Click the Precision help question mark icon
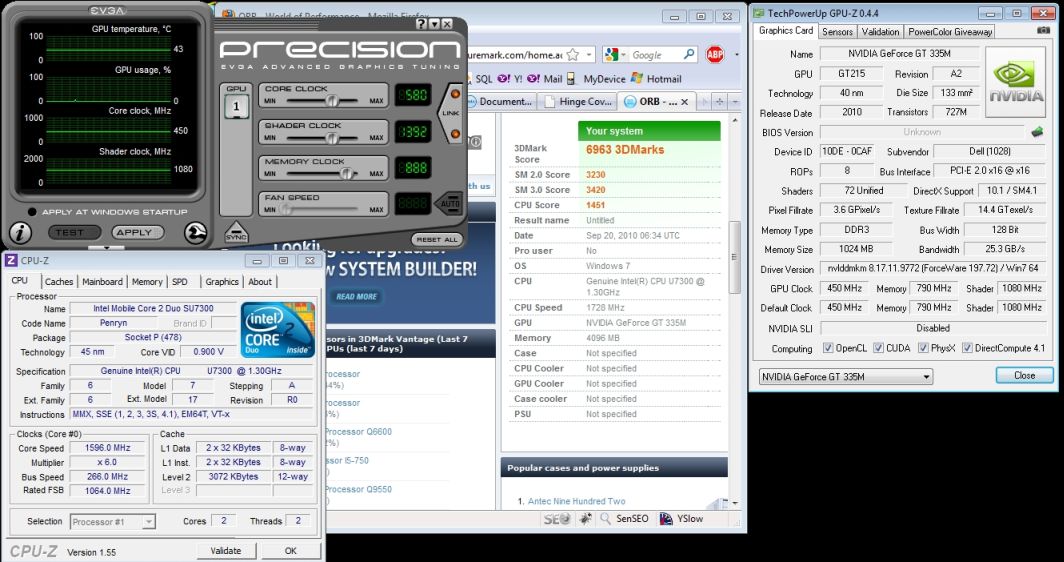 pyautogui.click(x=421, y=24)
